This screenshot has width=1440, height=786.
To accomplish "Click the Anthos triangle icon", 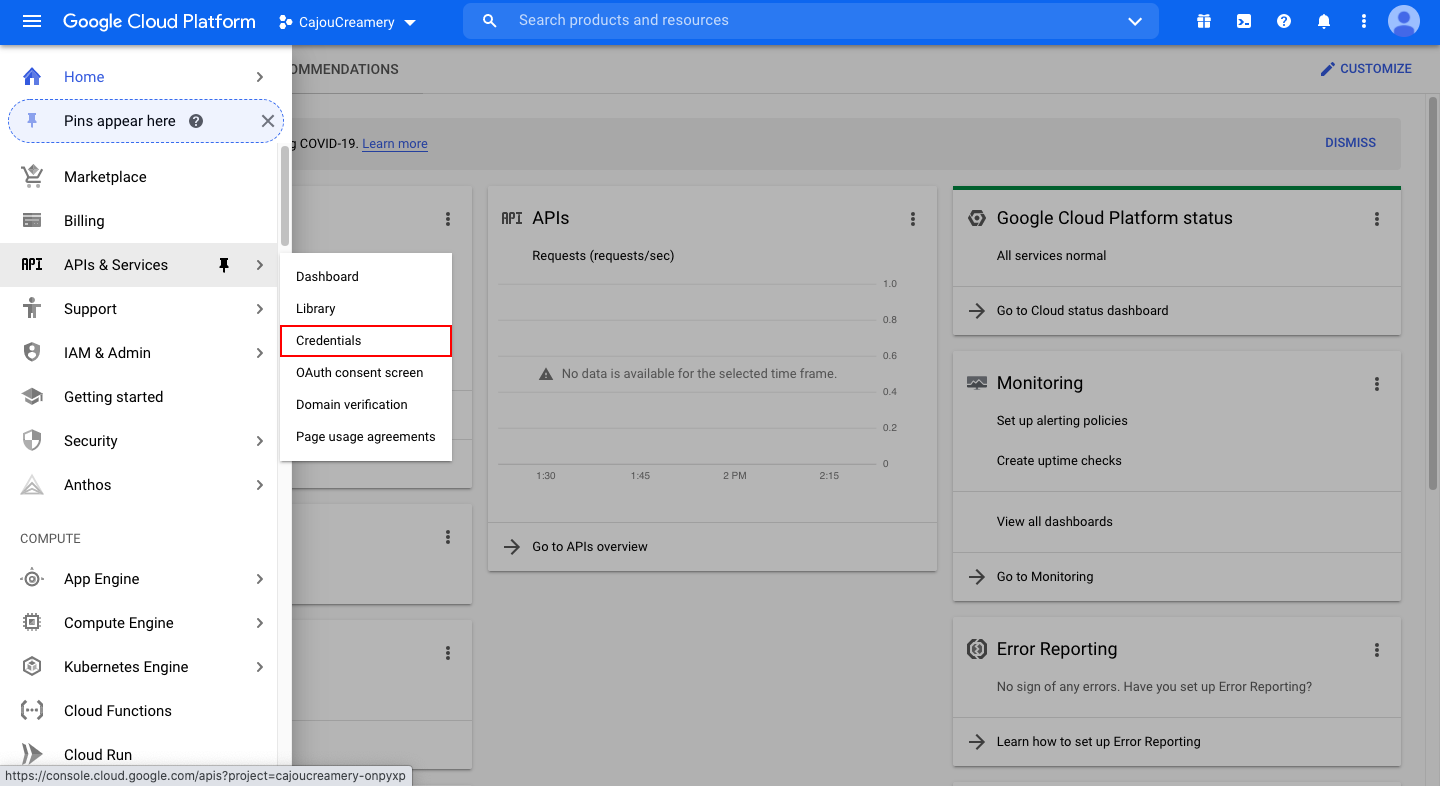I will coord(32,485).
